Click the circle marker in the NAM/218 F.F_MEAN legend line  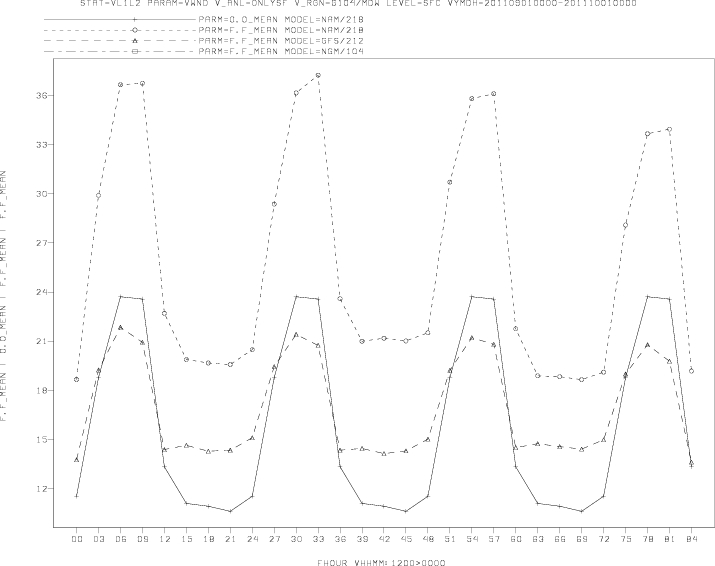coord(134,30)
